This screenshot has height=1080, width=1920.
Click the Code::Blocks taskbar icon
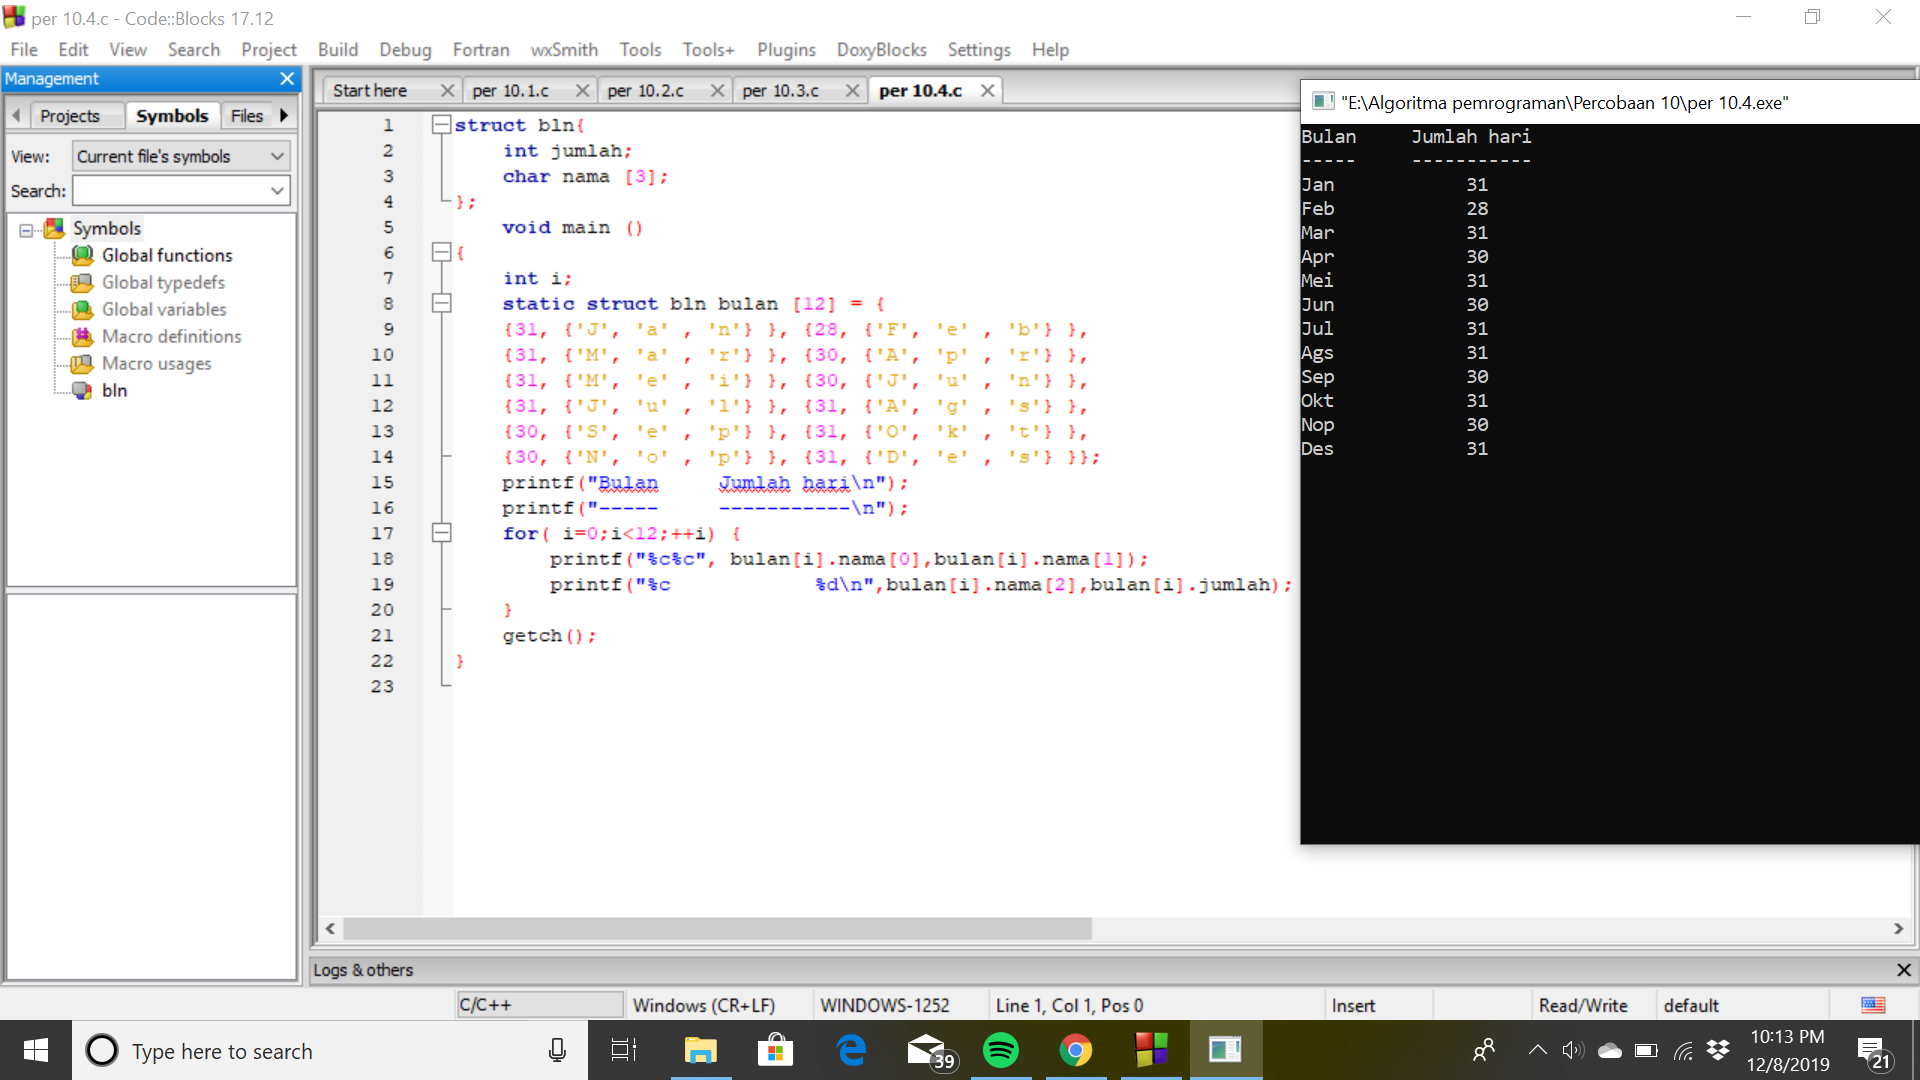point(1151,1050)
